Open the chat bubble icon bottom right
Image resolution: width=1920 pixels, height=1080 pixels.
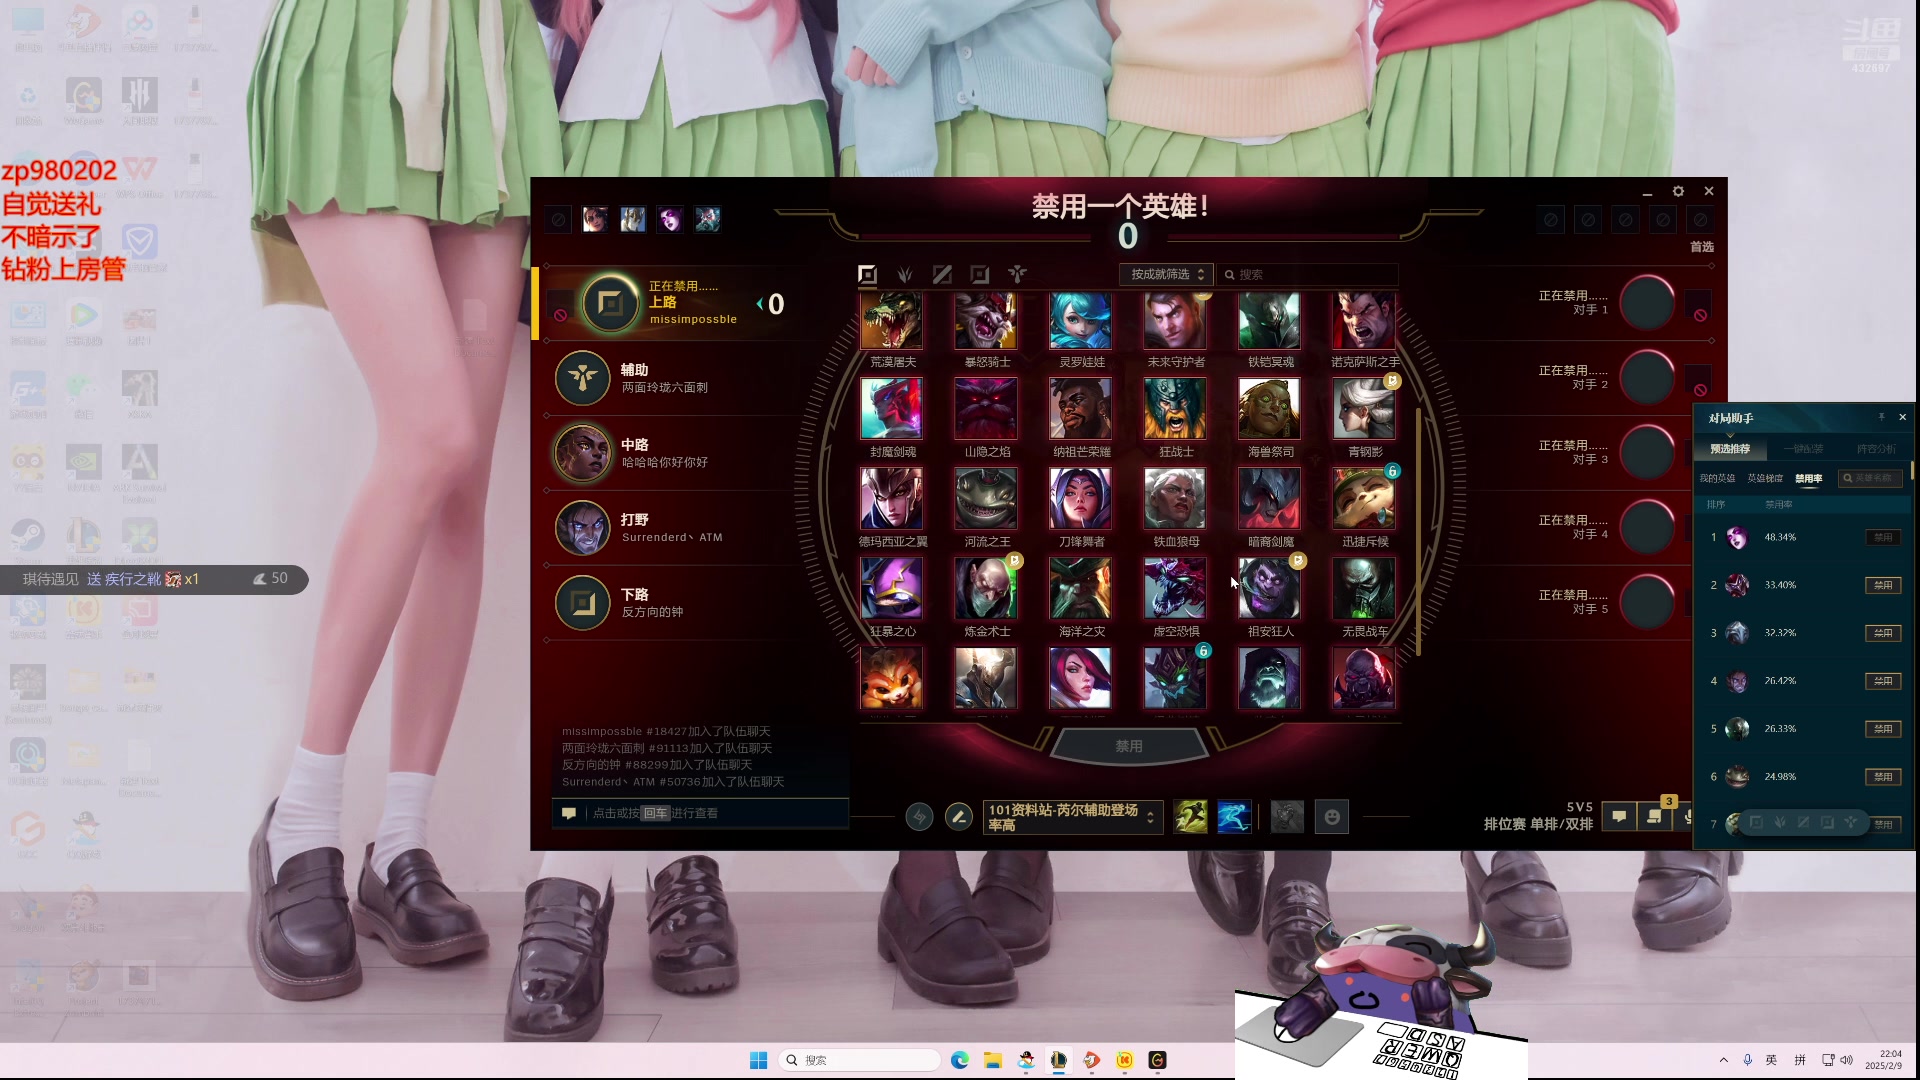[x=1619, y=817]
